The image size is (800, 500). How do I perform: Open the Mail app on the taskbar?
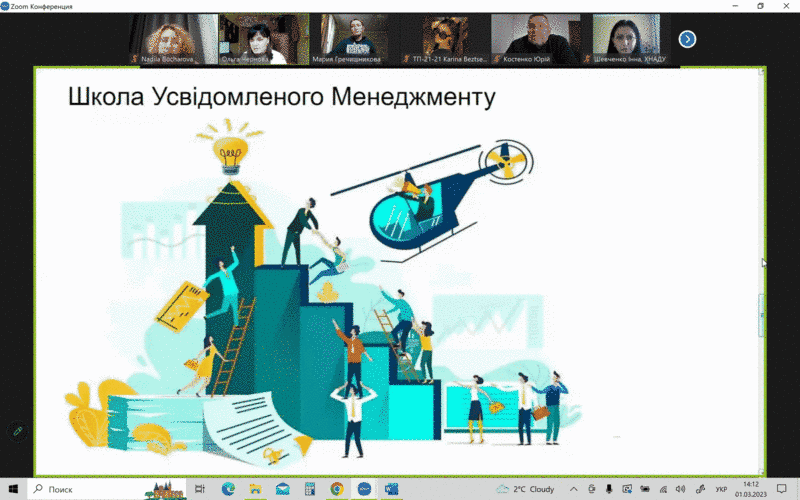pos(283,489)
